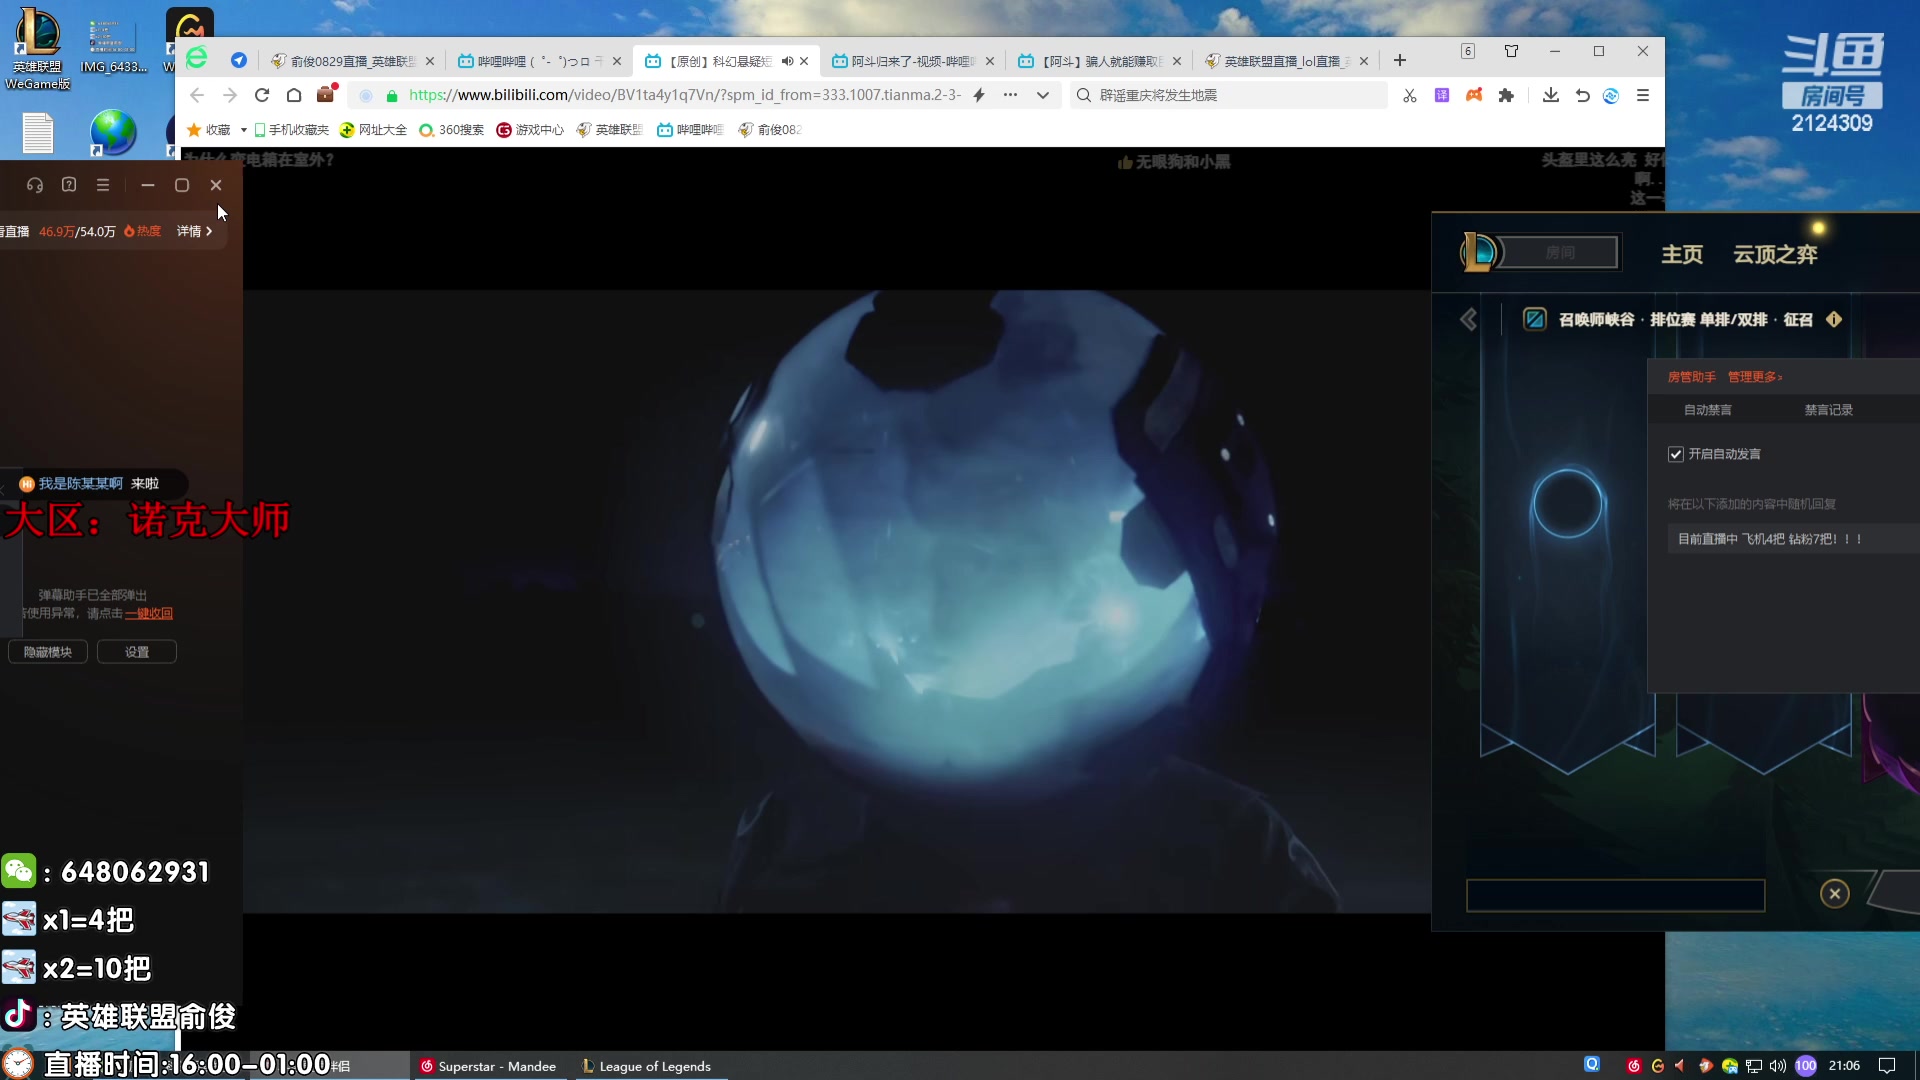Viewport: 1920px width, 1080px height.
Task: Open the 俞俊082 bookmark
Action: (770, 130)
